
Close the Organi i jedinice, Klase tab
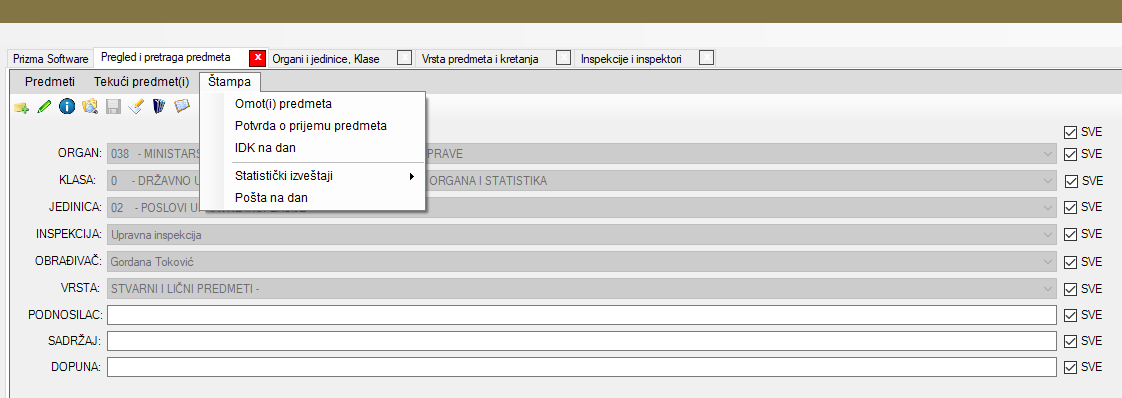(x=405, y=58)
